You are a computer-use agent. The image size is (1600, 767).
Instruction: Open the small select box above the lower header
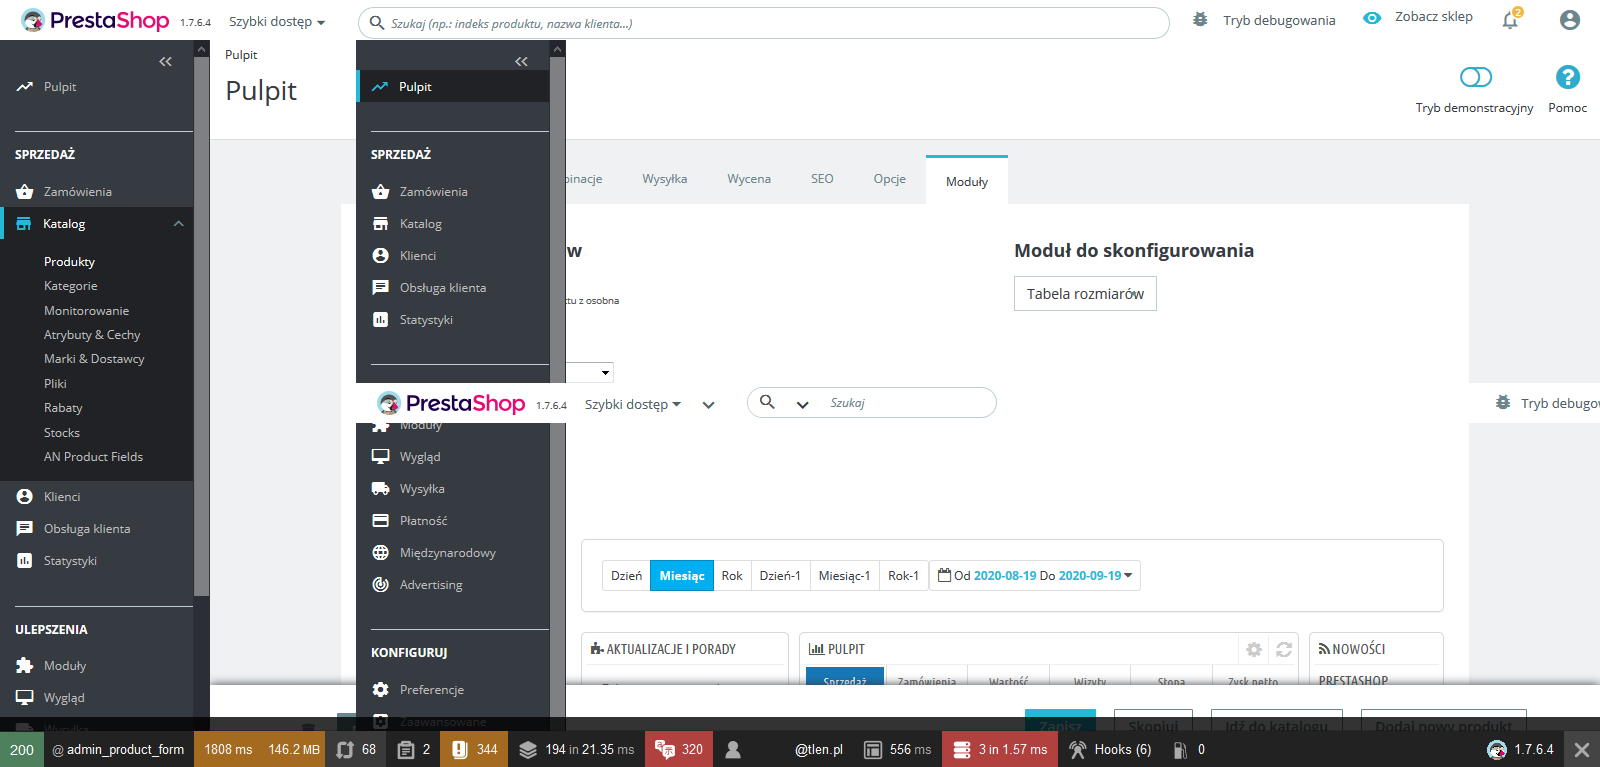pos(590,372)
